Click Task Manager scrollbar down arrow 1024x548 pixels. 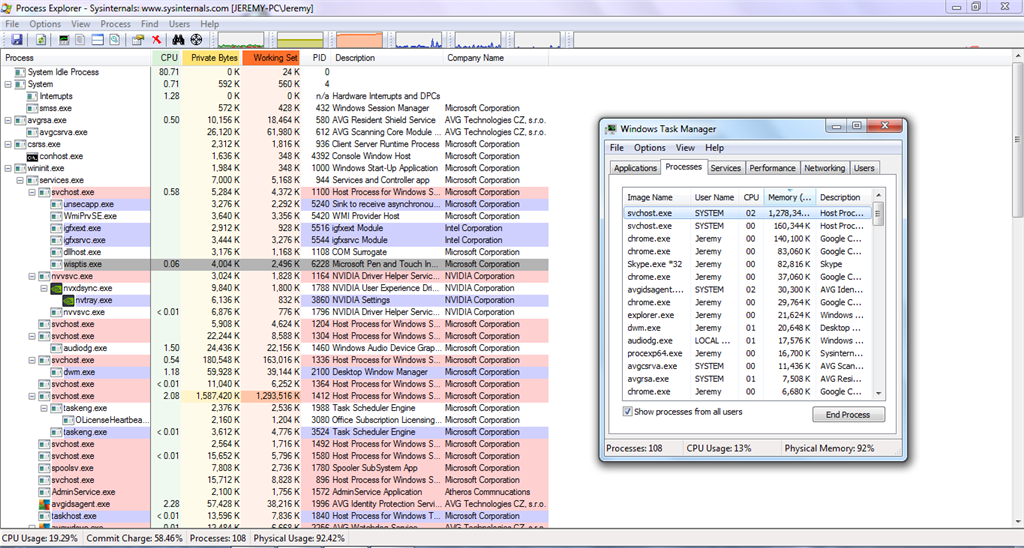tap(879, 393)
